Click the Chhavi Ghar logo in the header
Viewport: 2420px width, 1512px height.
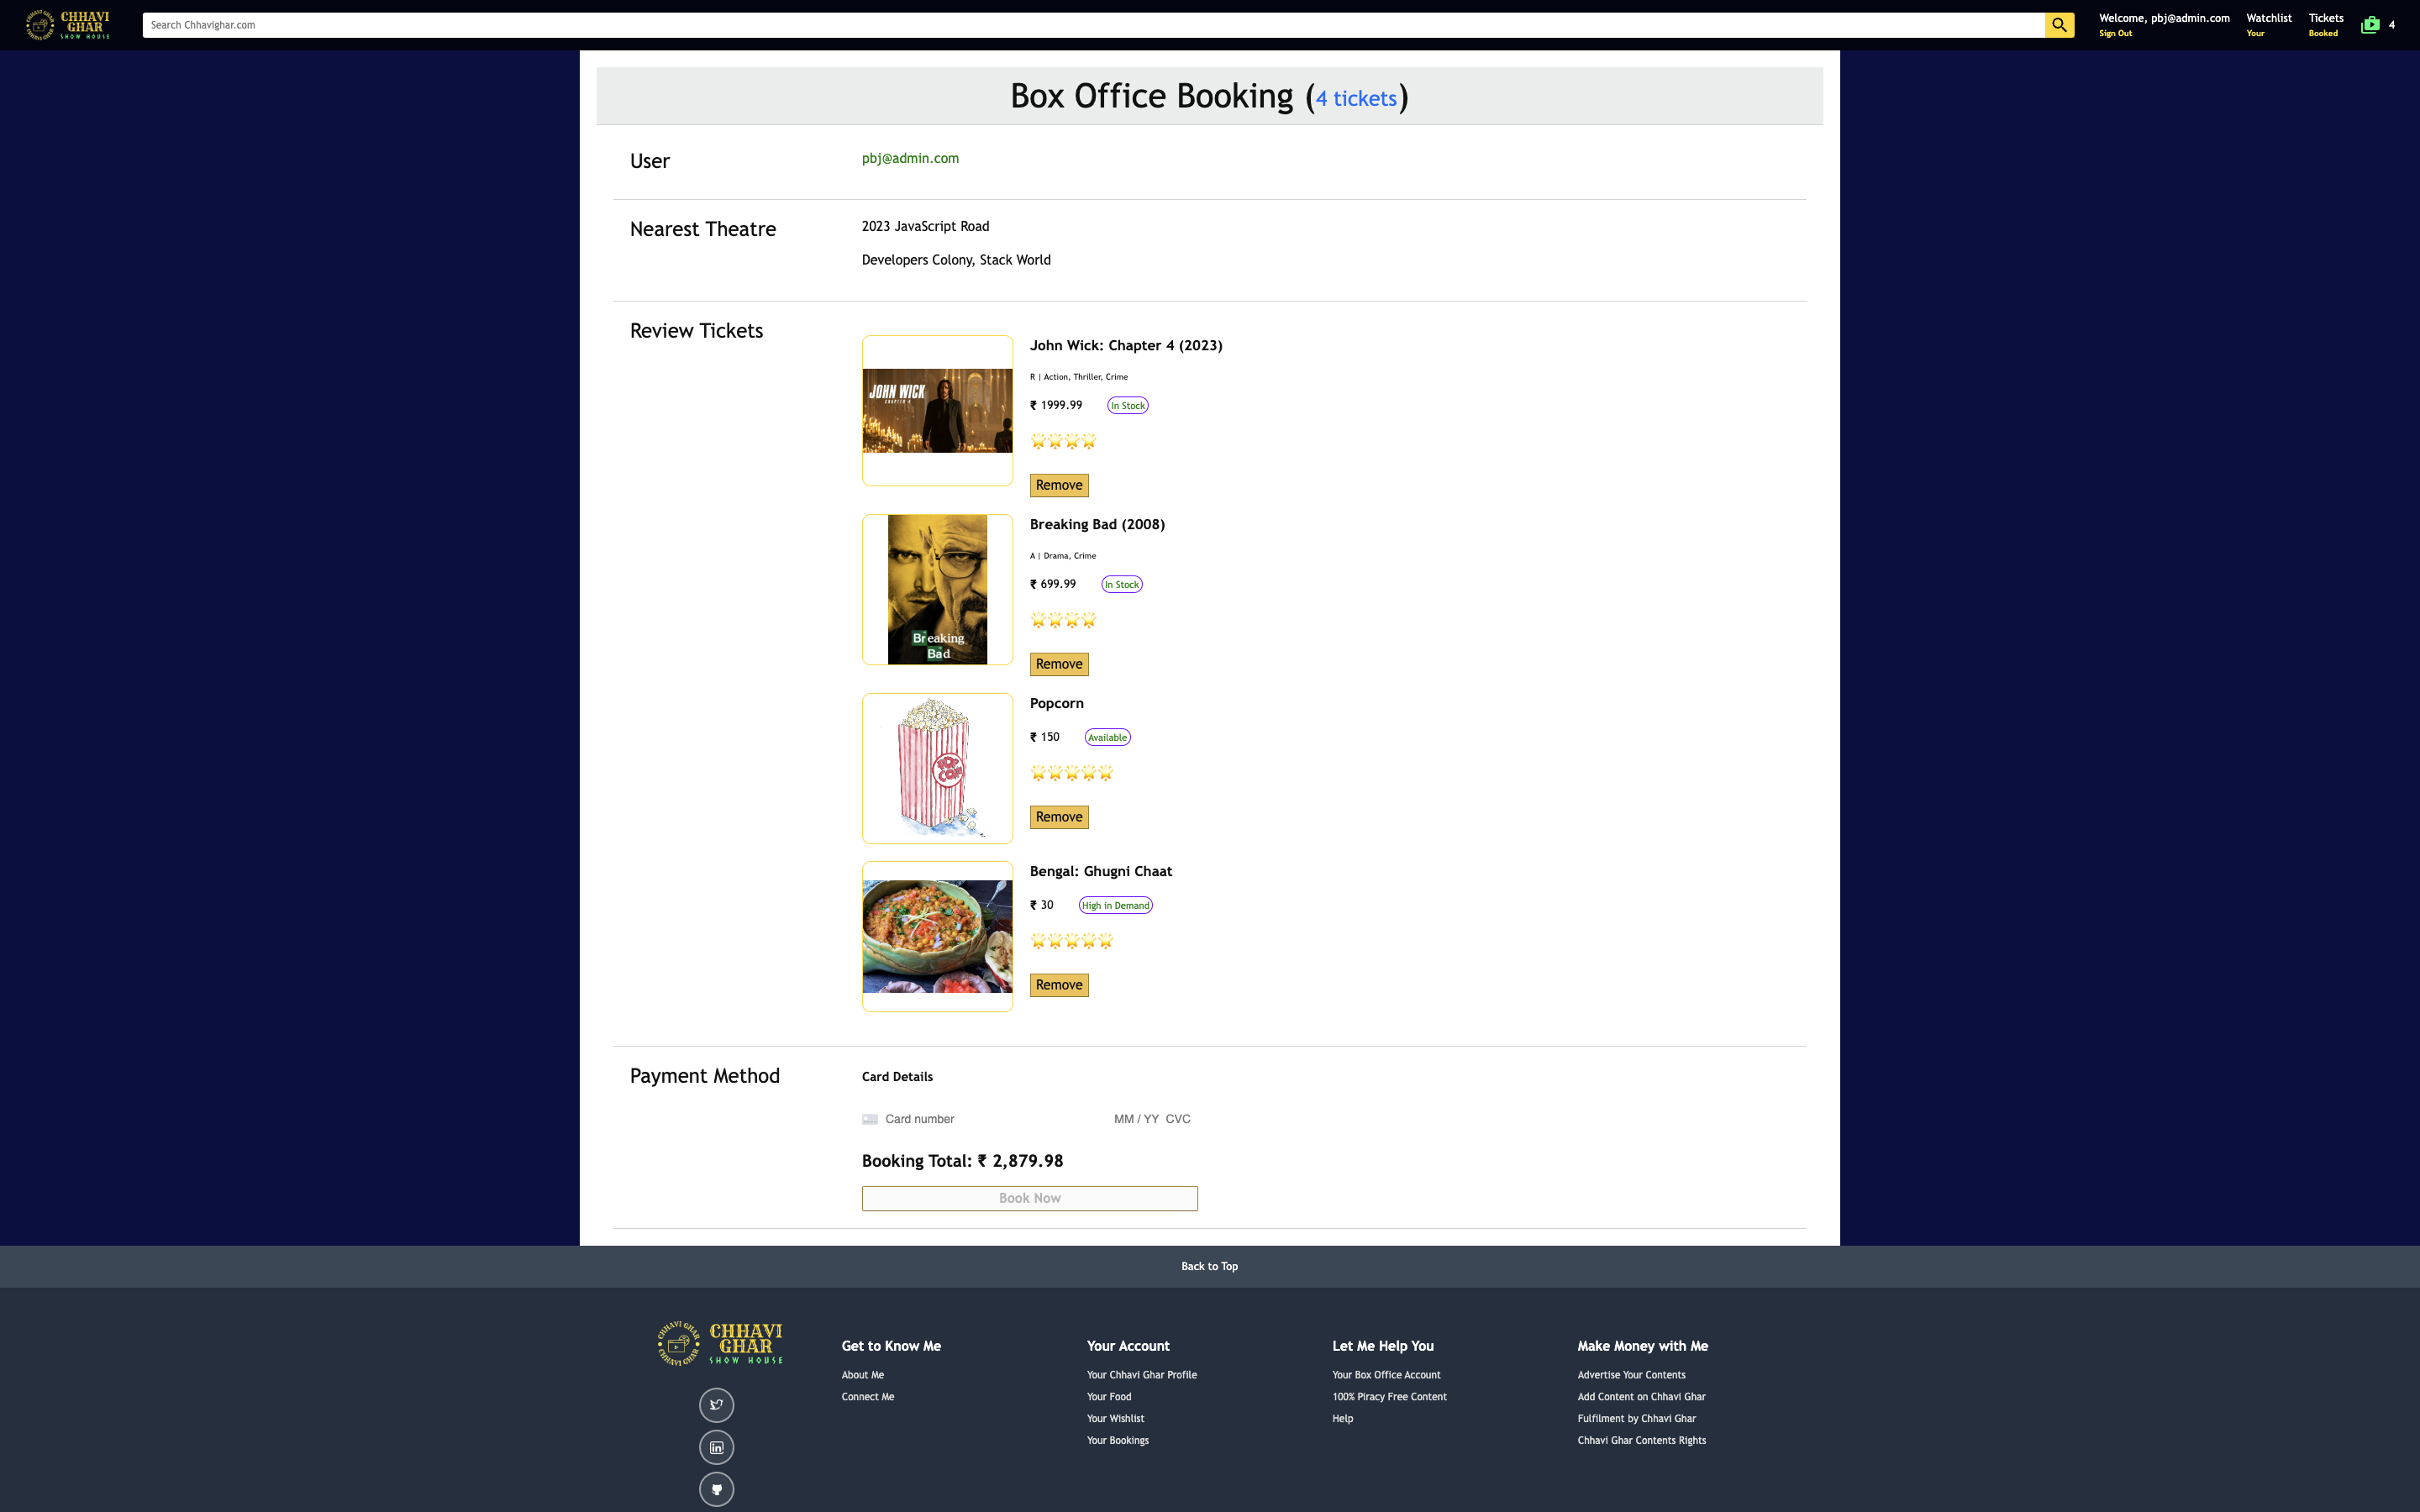coord(67,24)
